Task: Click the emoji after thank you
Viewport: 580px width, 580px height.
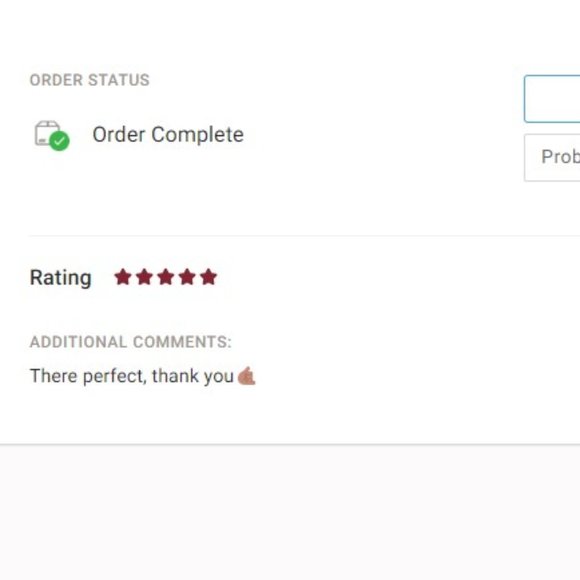Action: [246, 376]
